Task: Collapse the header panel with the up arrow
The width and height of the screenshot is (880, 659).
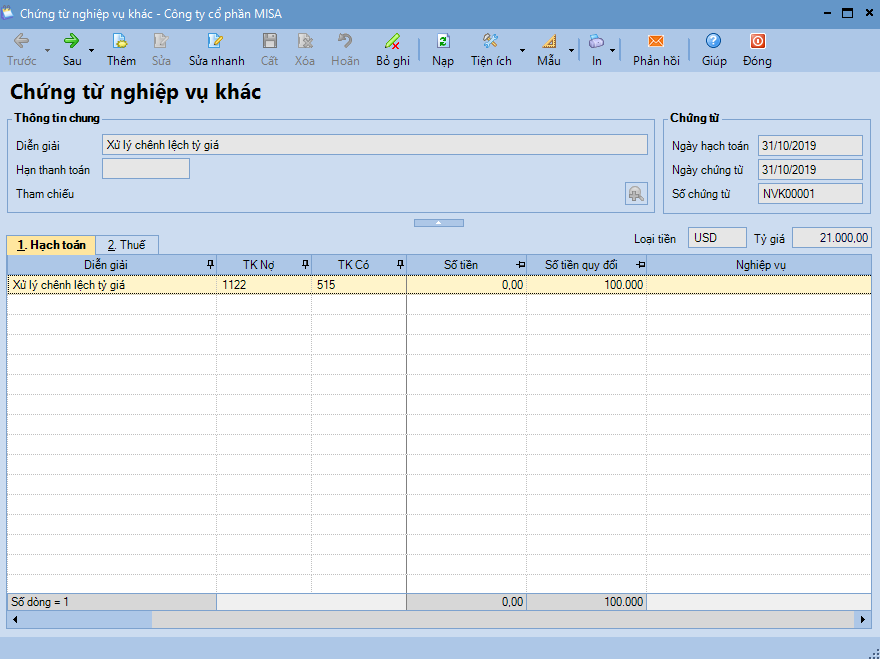Action: click(439, 223)
